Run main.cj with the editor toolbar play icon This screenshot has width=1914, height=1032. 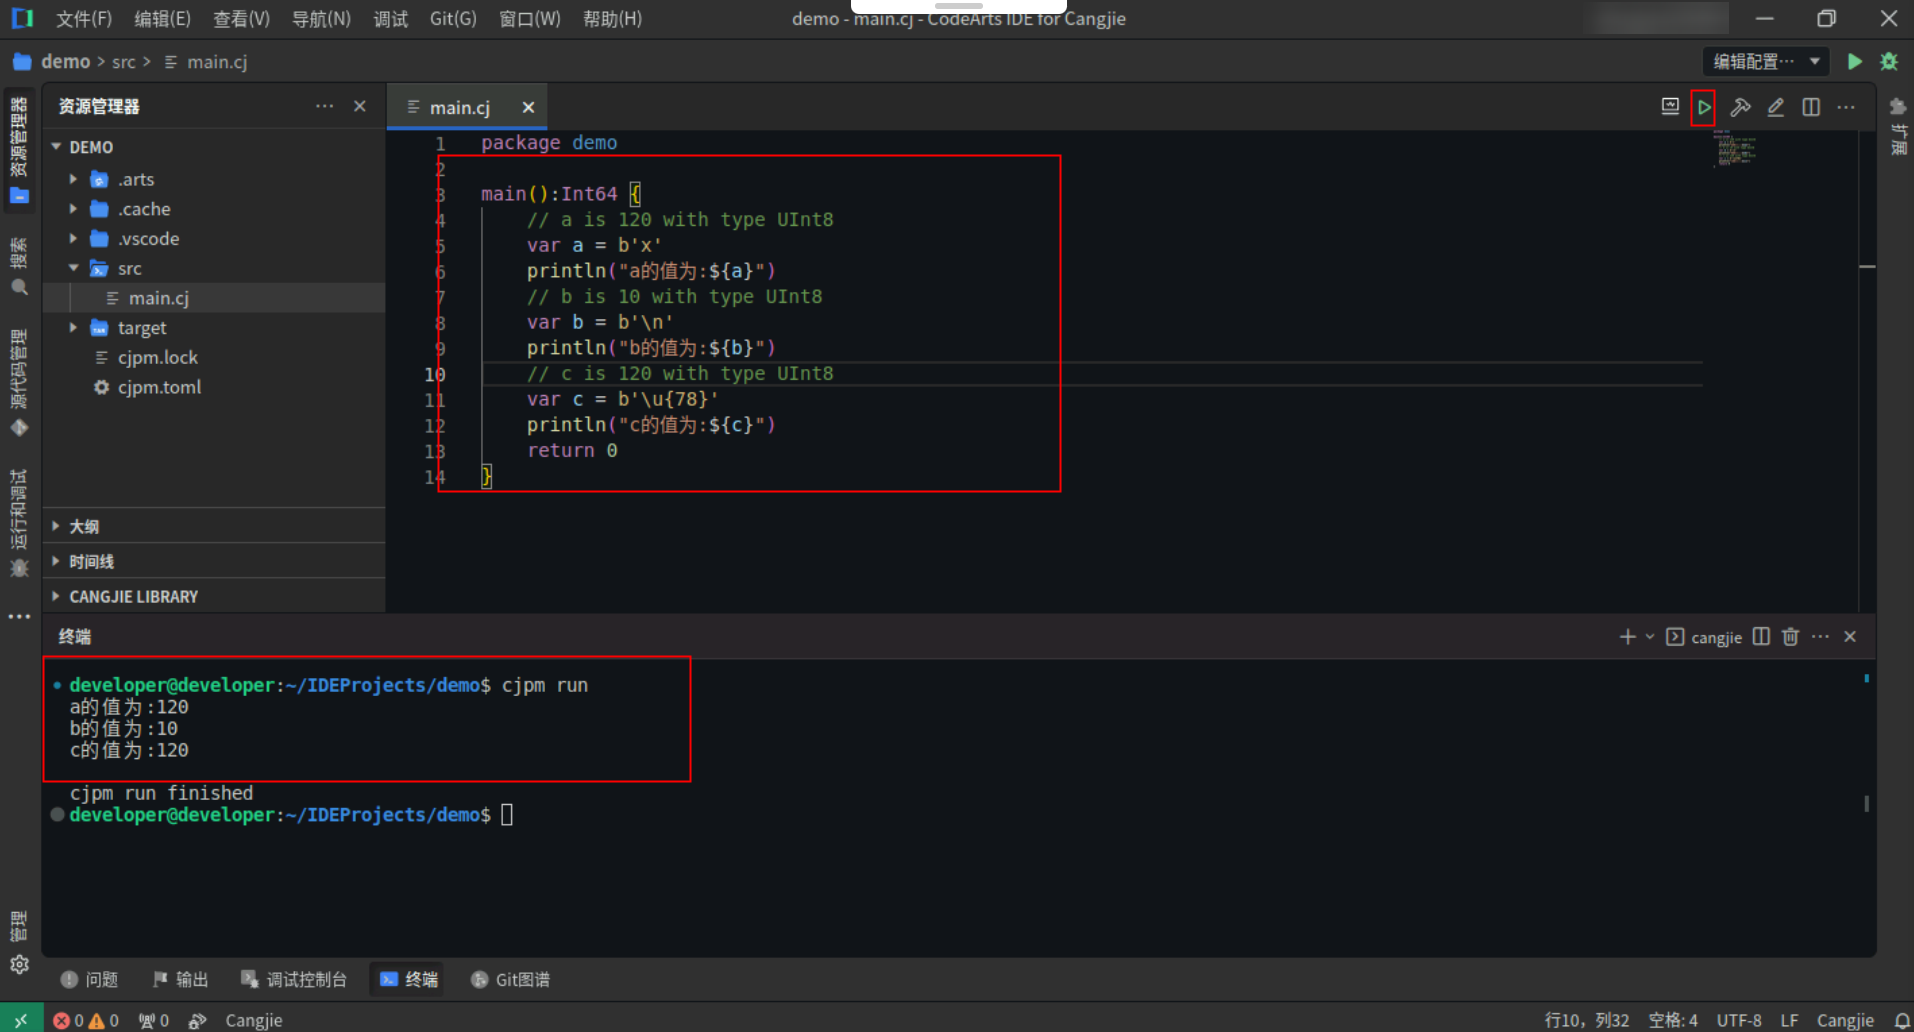[x=1704, y=107]
